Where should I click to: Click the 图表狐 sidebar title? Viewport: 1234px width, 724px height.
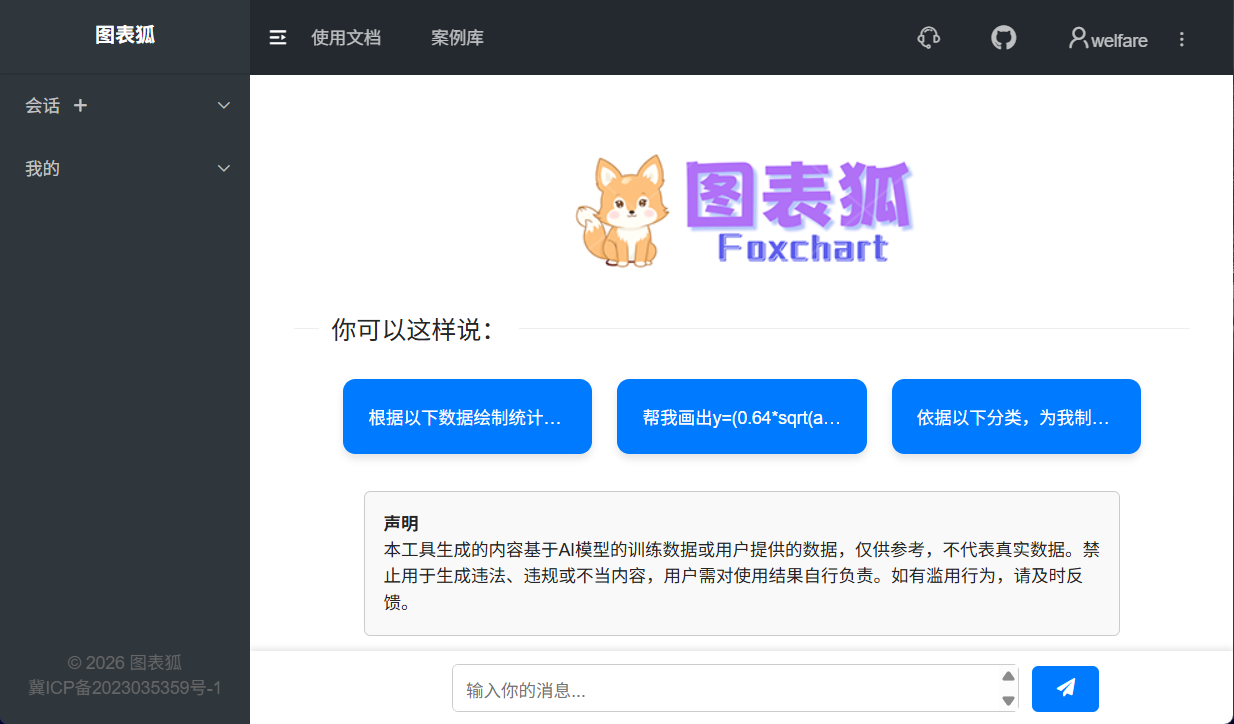click(x=125, y=36)
